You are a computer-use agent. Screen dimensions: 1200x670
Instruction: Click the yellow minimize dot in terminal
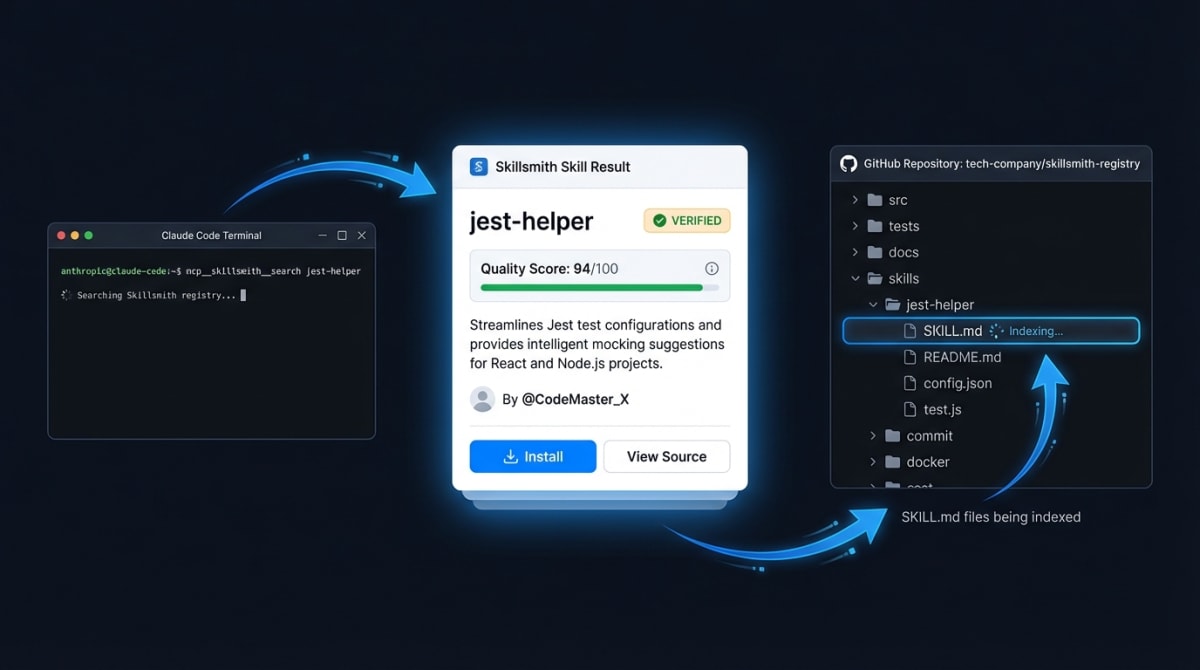point(75,235)
